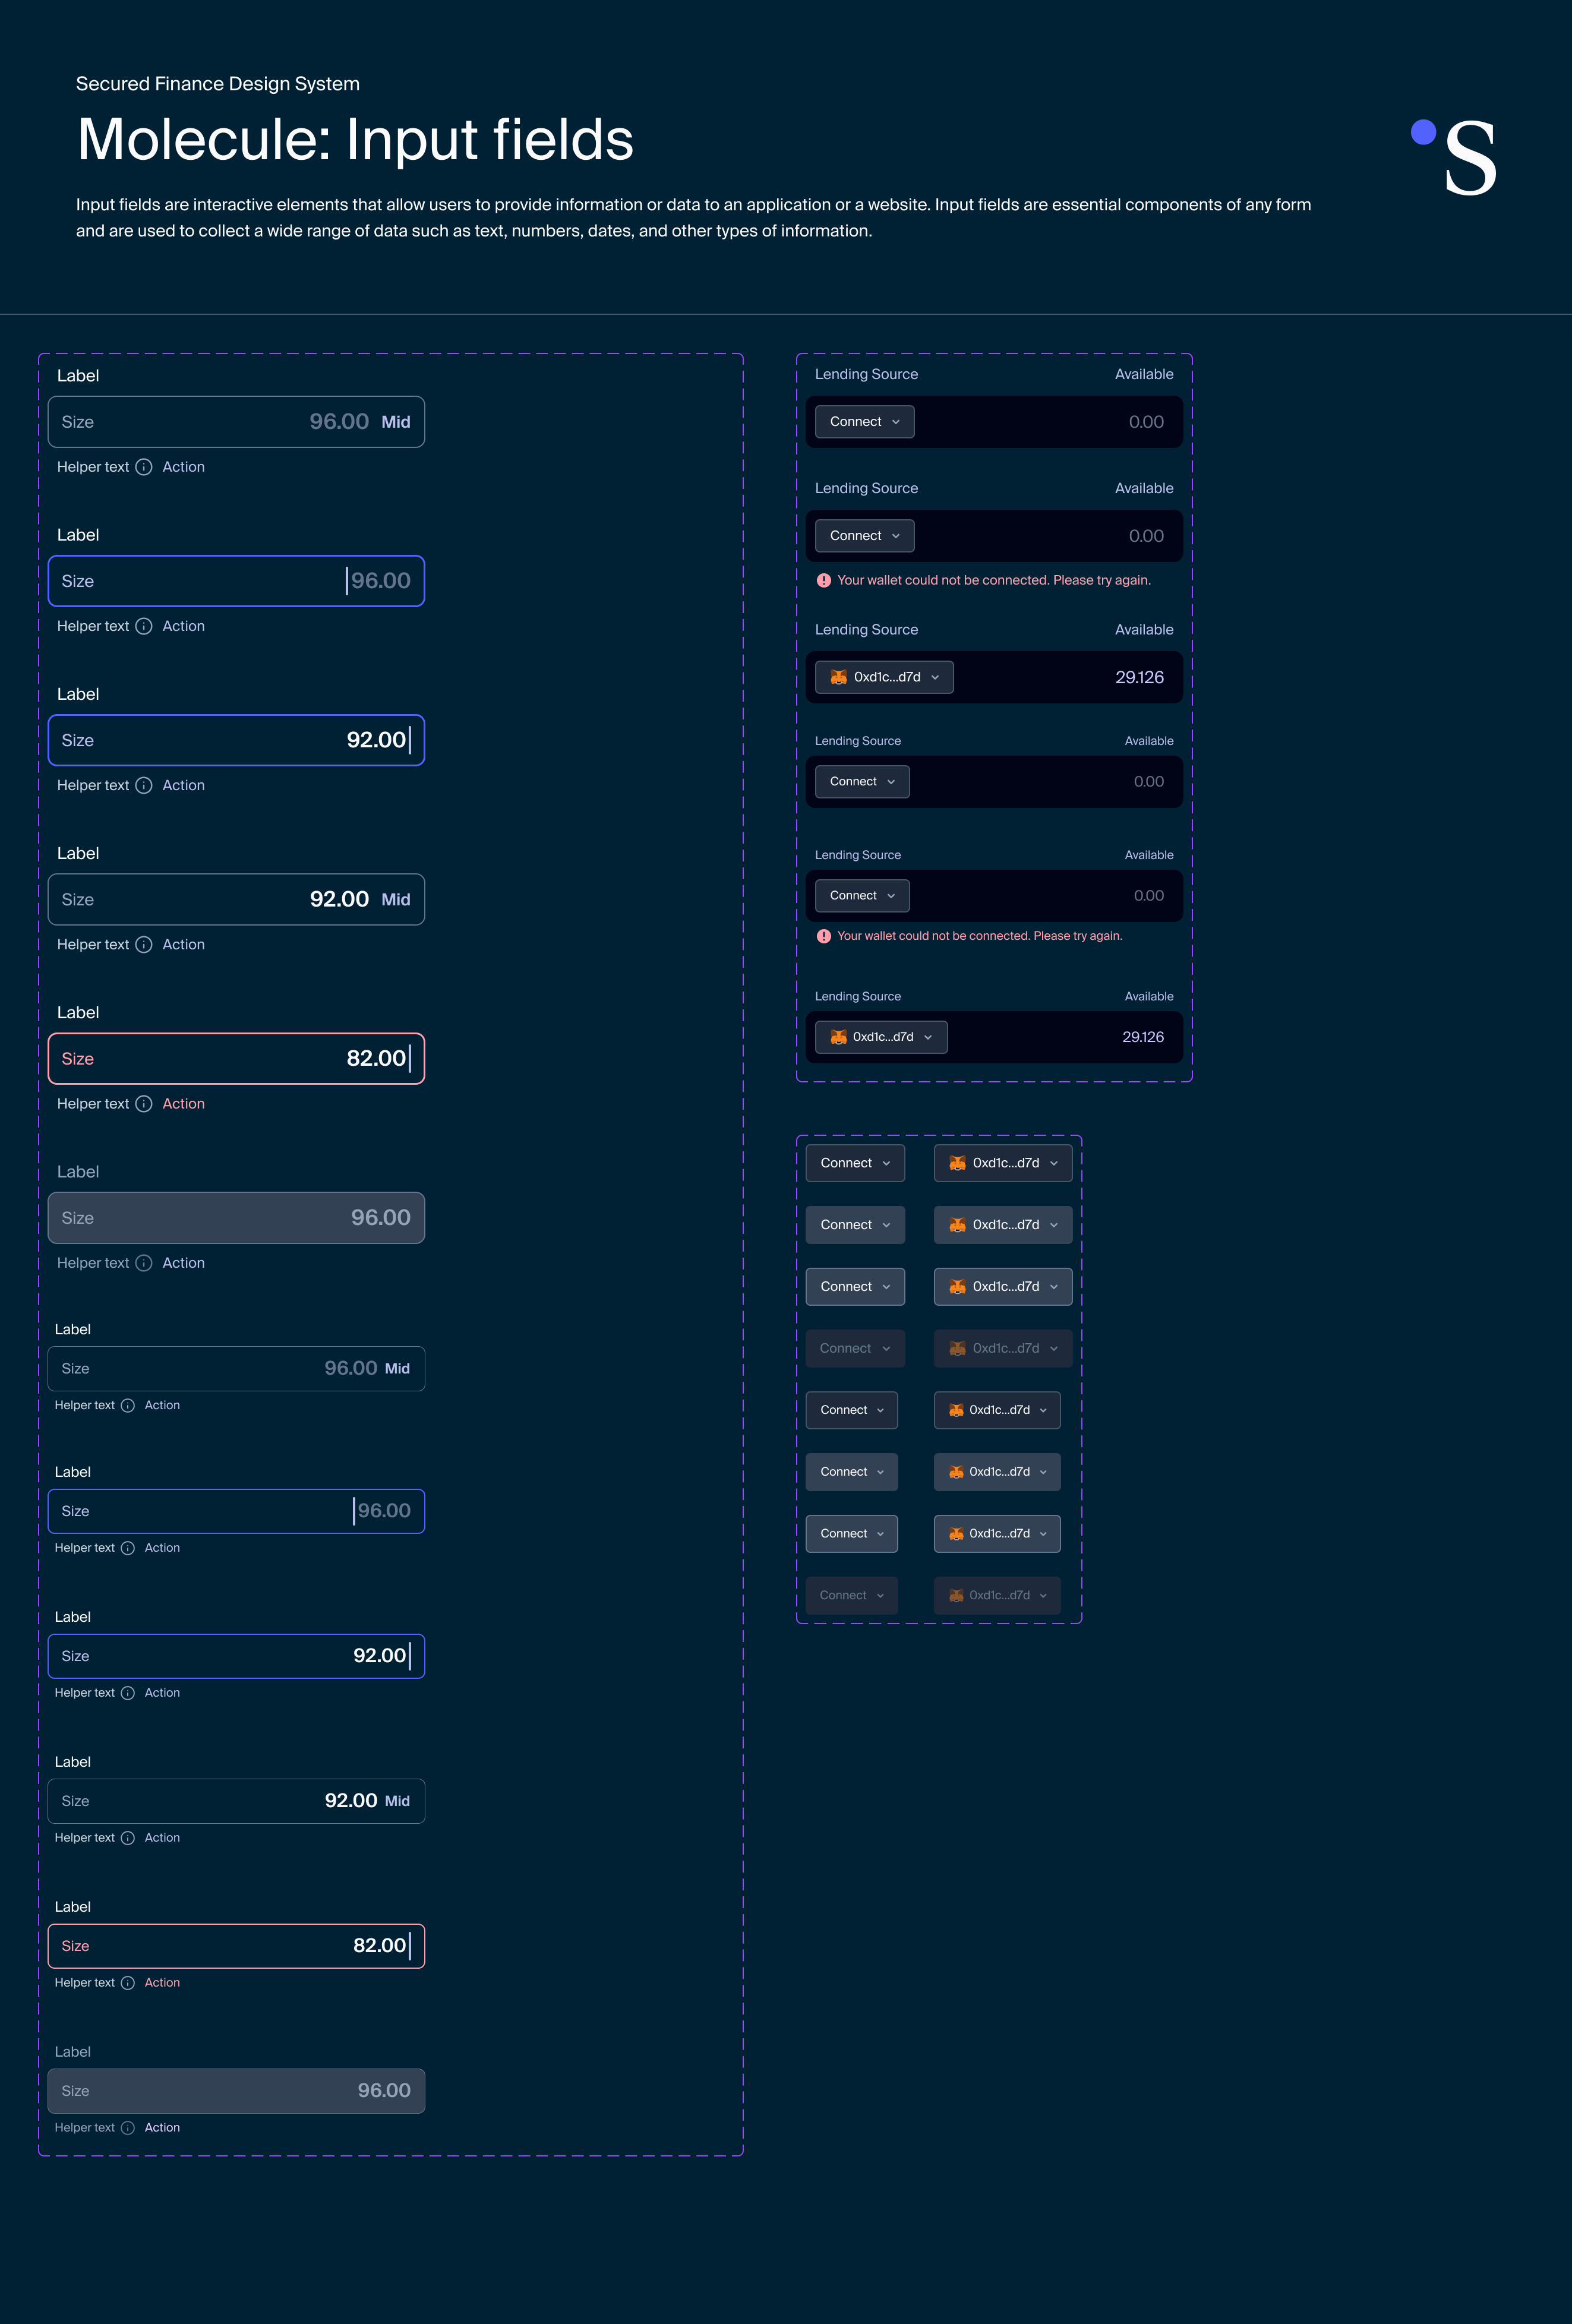Click red Action link under compact 82.00 field

coord(162,1983)
